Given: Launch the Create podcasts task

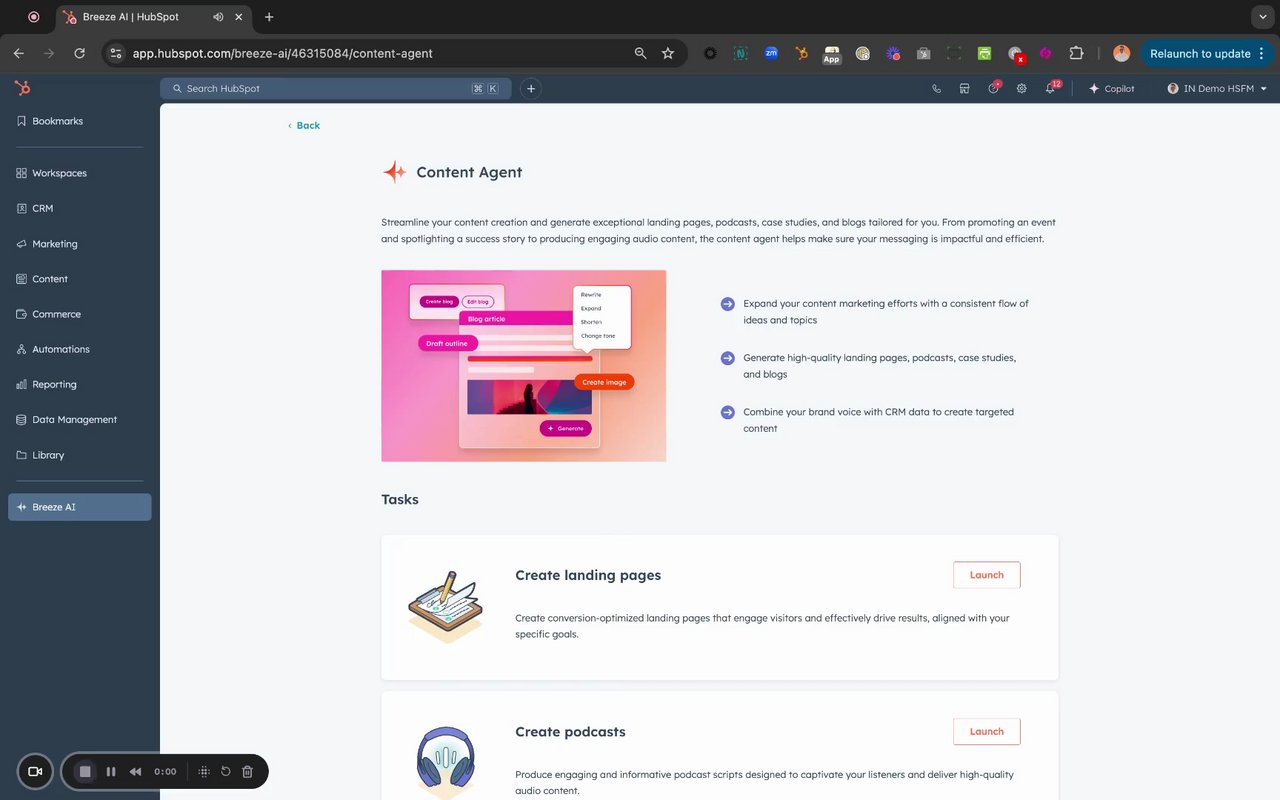Looking at the screenshot, I should click(x=986, y=731).
